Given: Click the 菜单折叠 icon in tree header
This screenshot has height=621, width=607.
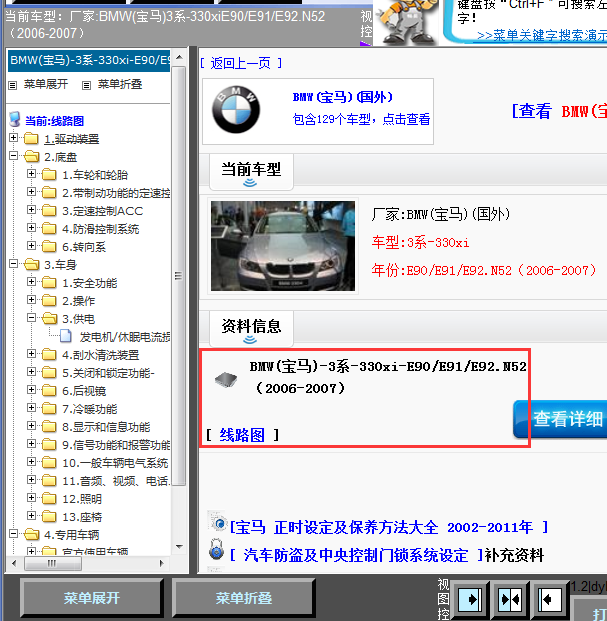Looking at the screenshot, I should point(86,85).
